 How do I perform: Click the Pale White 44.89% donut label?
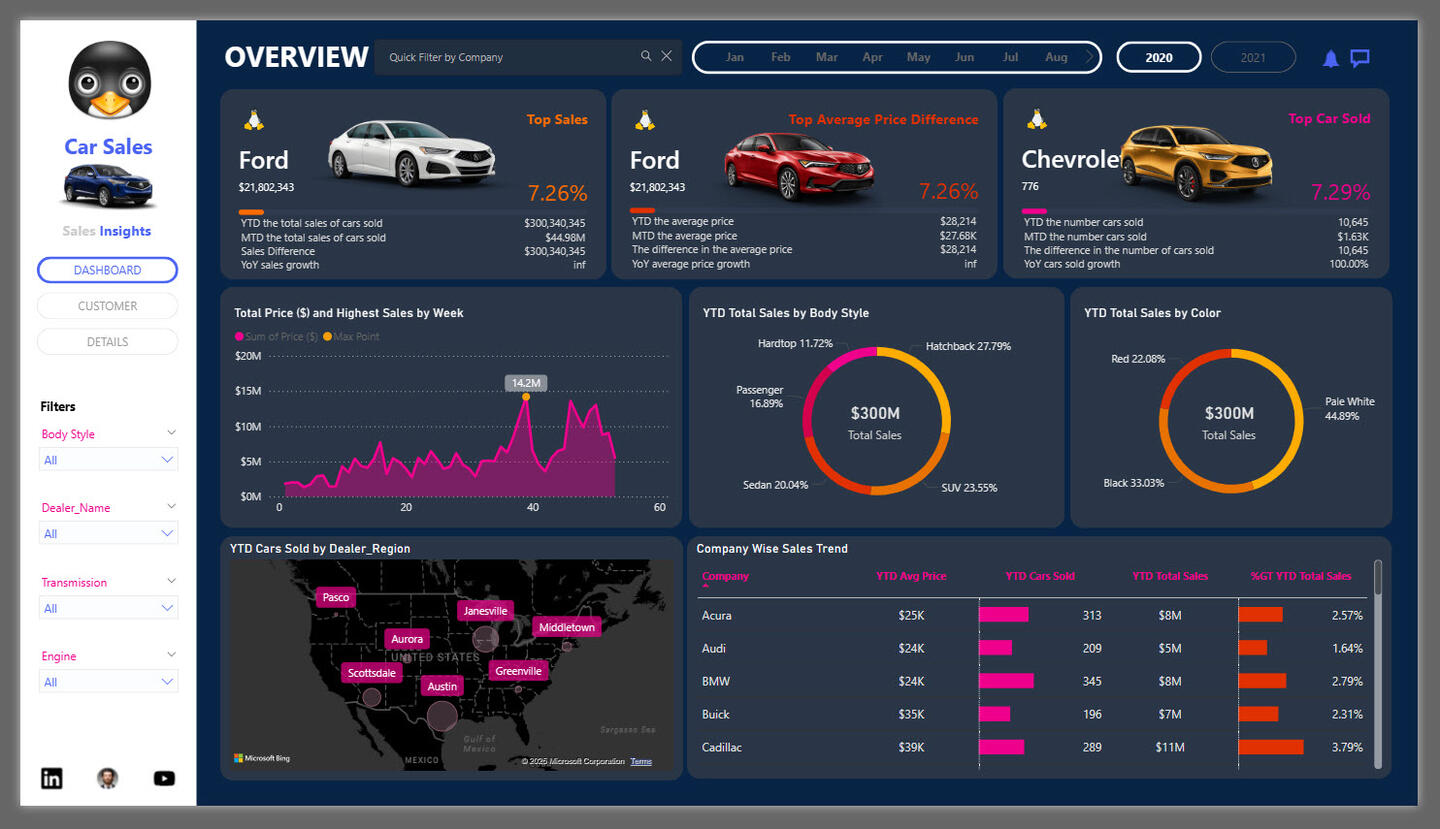click(x=1350, y=408)
